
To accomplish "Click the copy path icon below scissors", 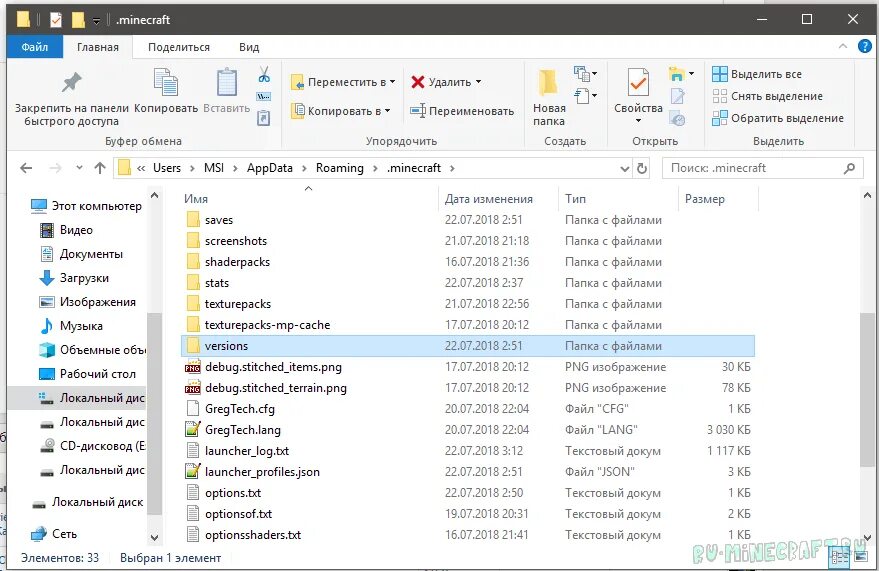I will (x=263, y=97).
